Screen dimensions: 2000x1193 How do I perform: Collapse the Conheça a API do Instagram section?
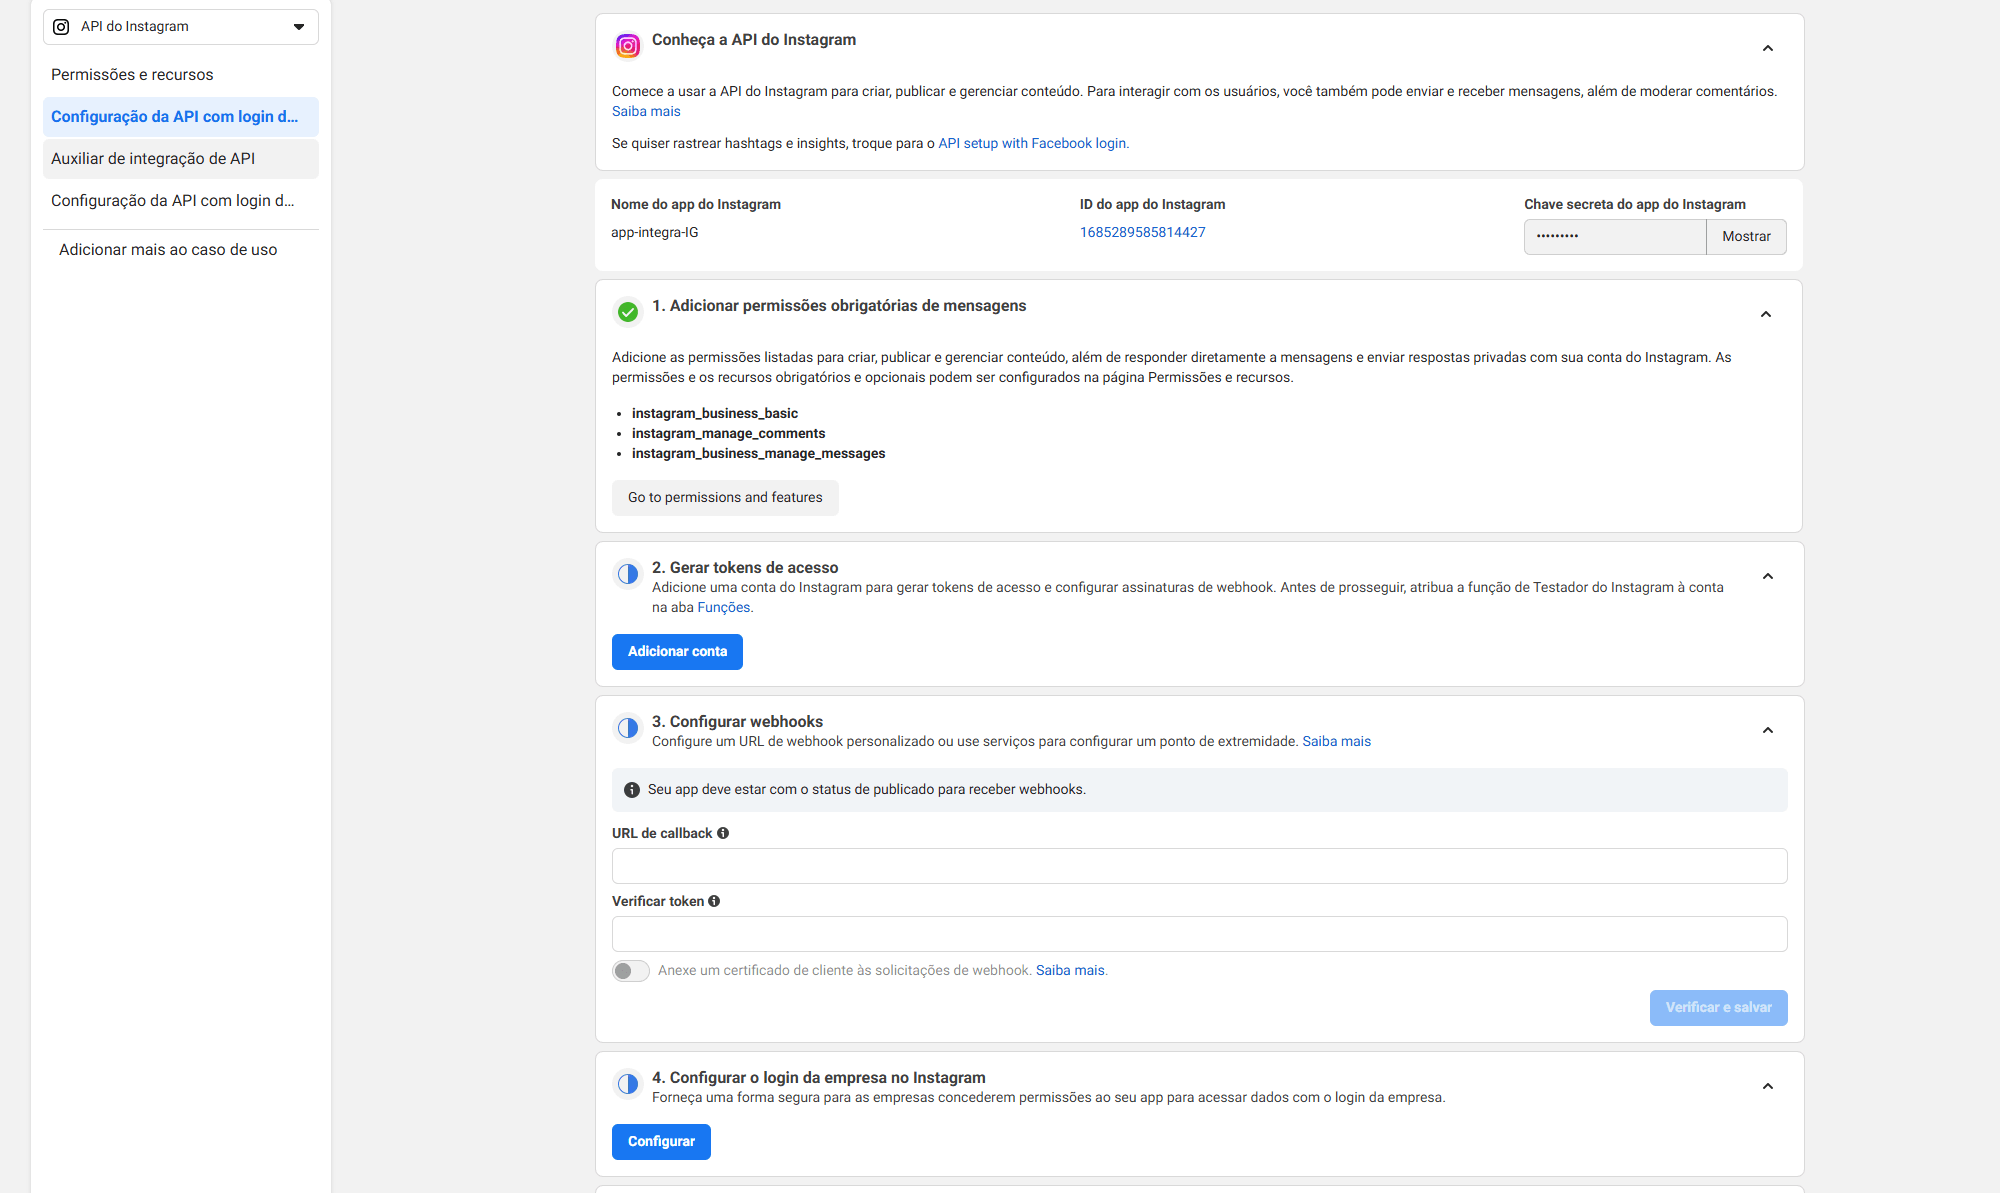pos(1768,48)
